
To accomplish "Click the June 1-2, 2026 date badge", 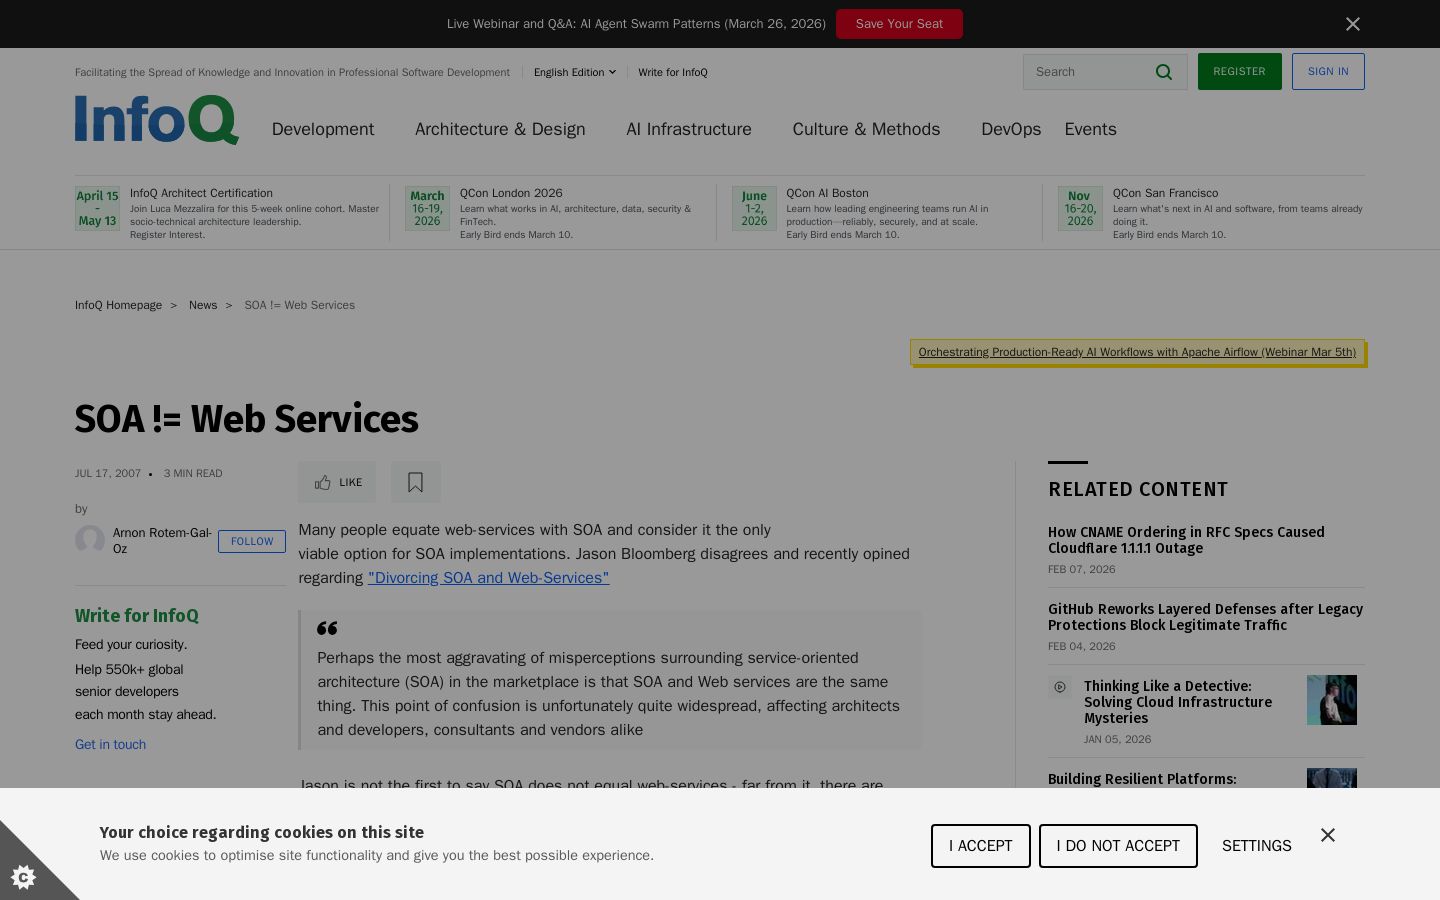I will coord(754,208).
